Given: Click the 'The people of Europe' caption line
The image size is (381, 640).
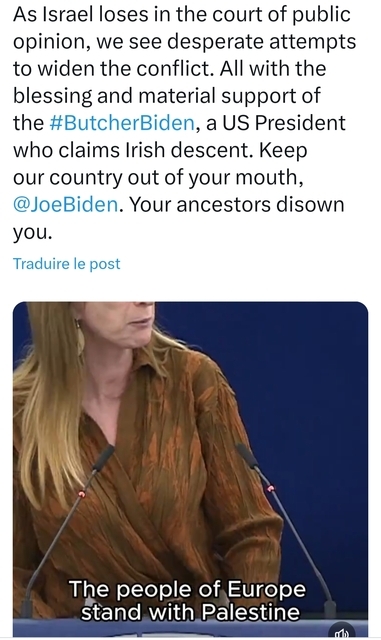Looking at the screenshot, I should click(x=187, y=589).
